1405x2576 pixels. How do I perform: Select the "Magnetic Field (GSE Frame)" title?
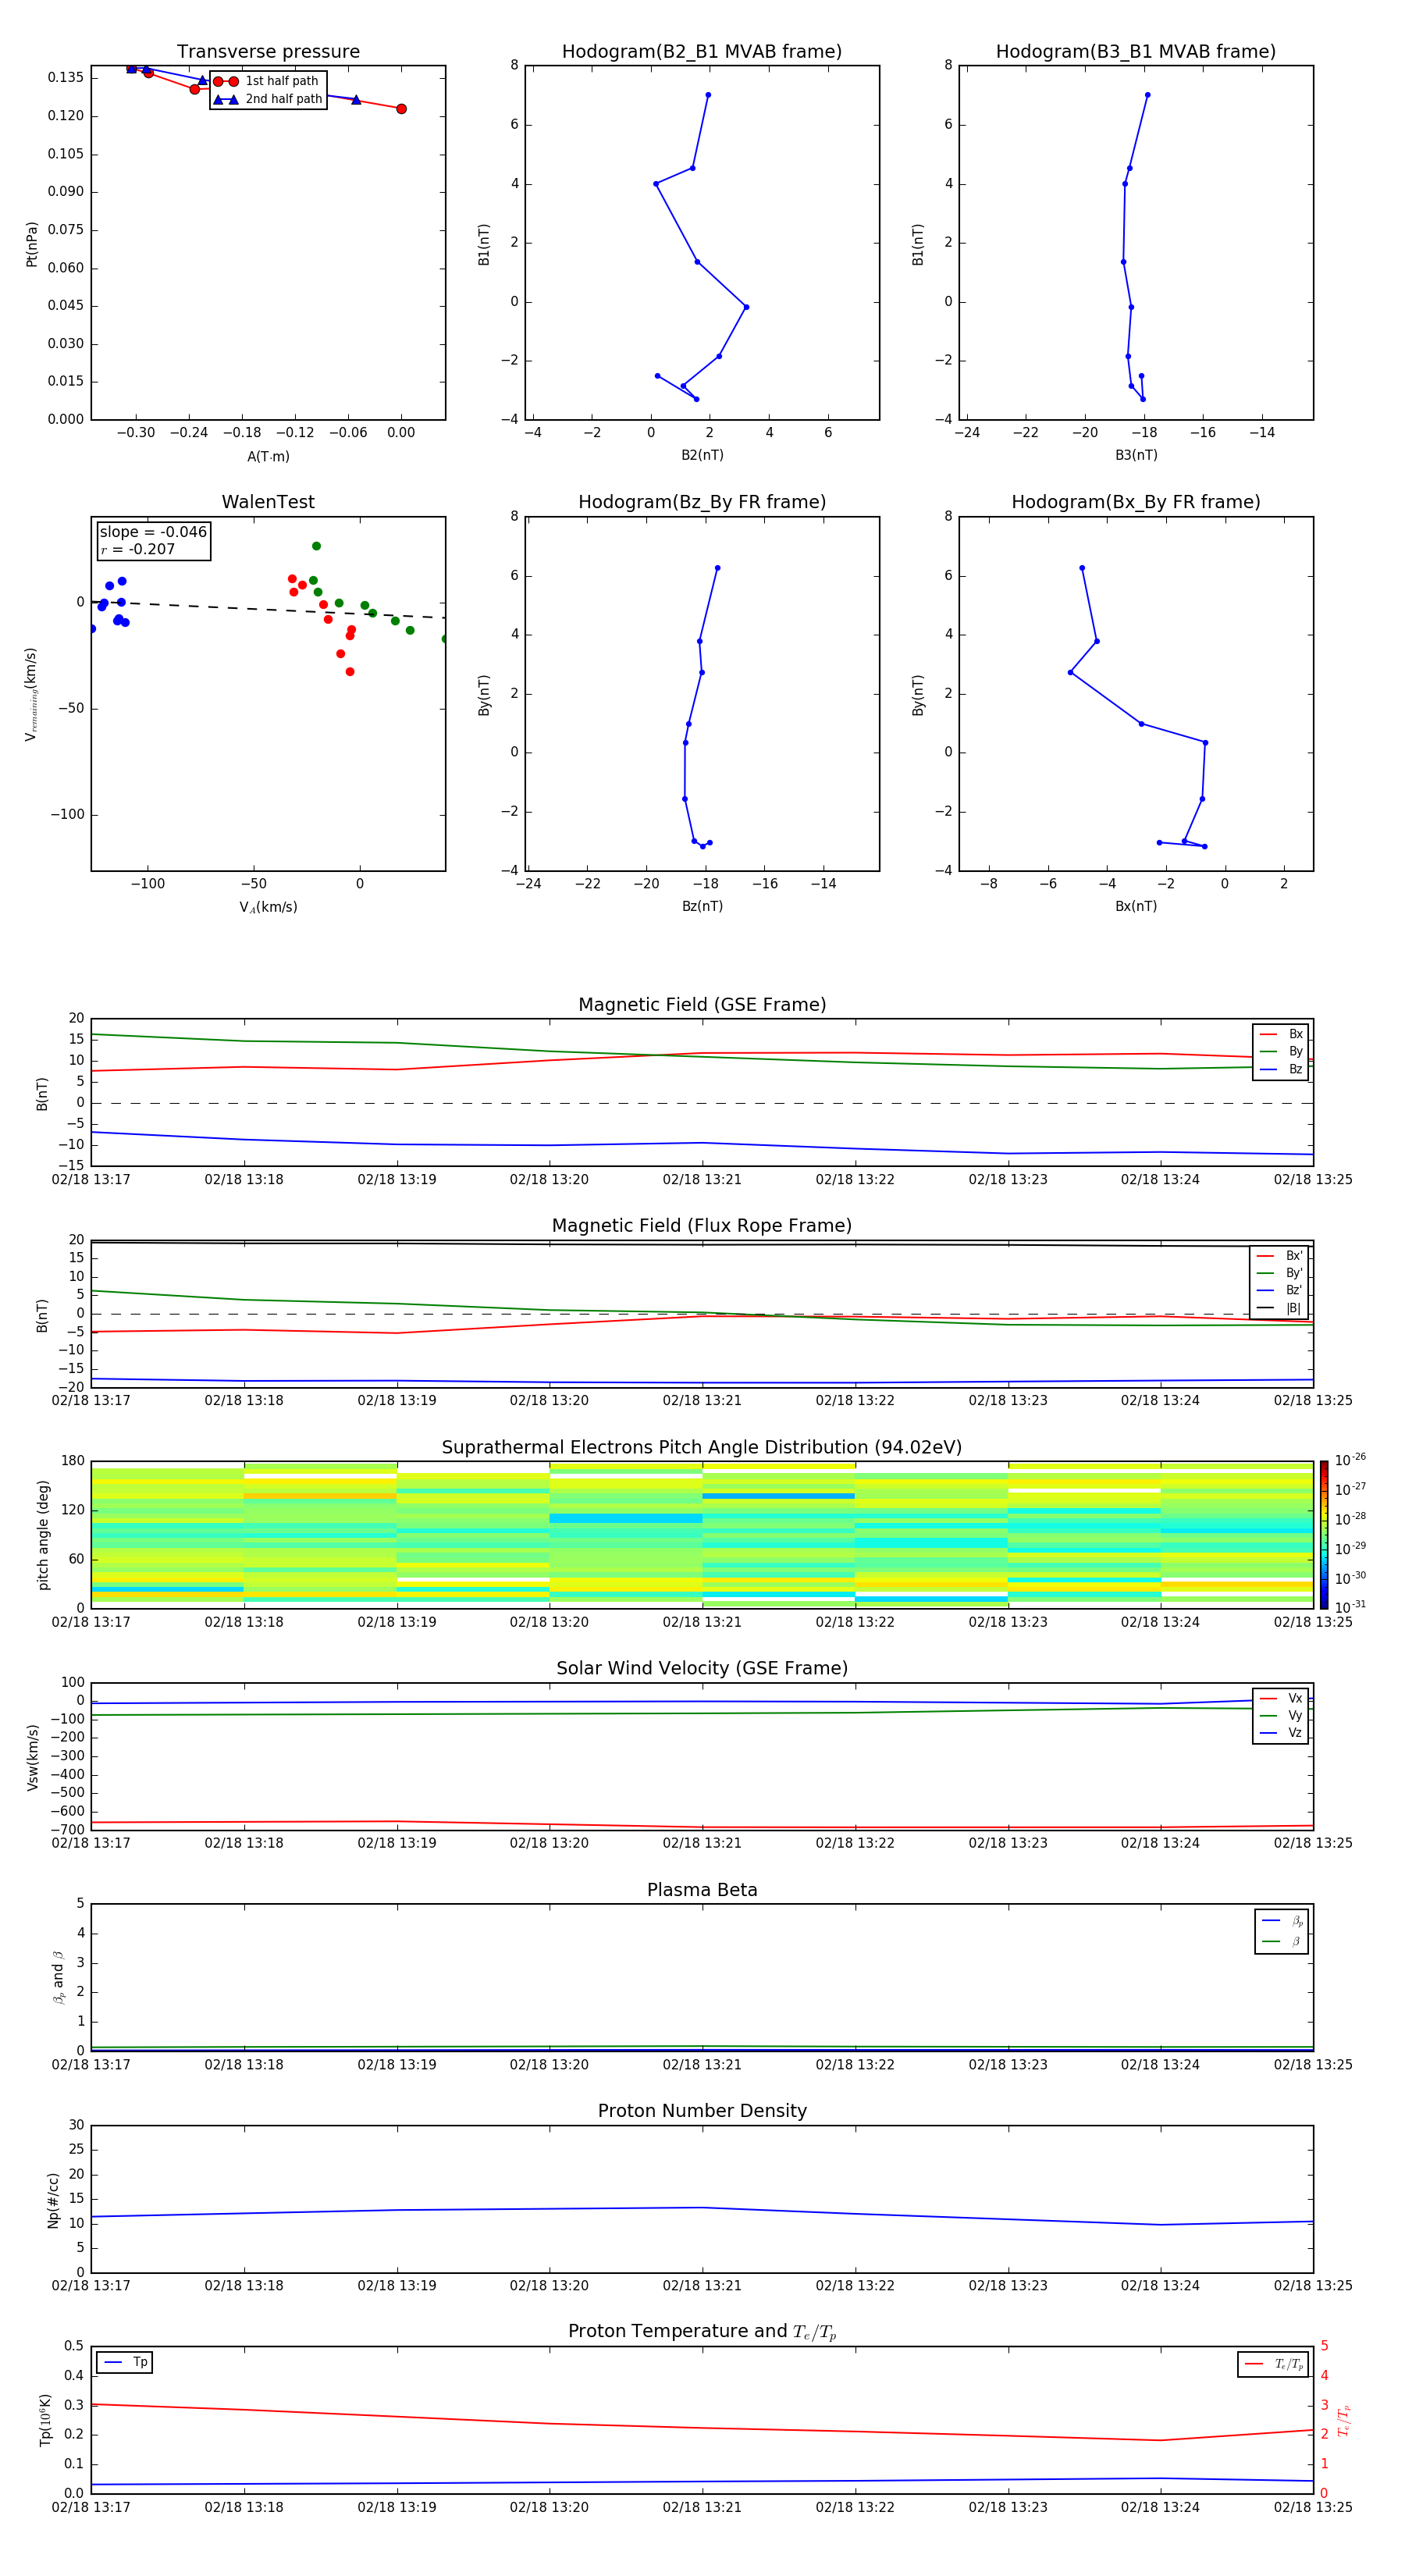pos(702,1005)
